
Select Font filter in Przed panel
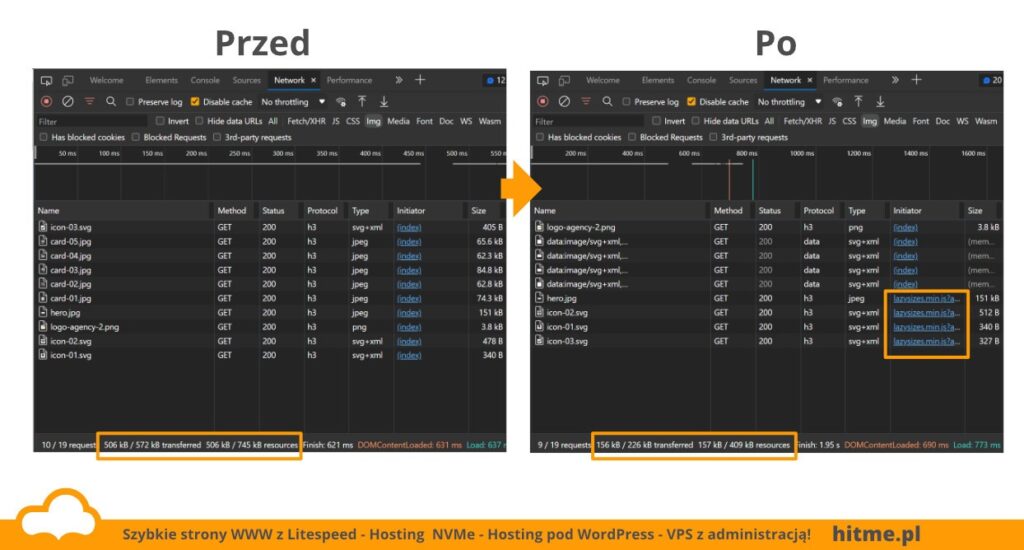point(424,121)
